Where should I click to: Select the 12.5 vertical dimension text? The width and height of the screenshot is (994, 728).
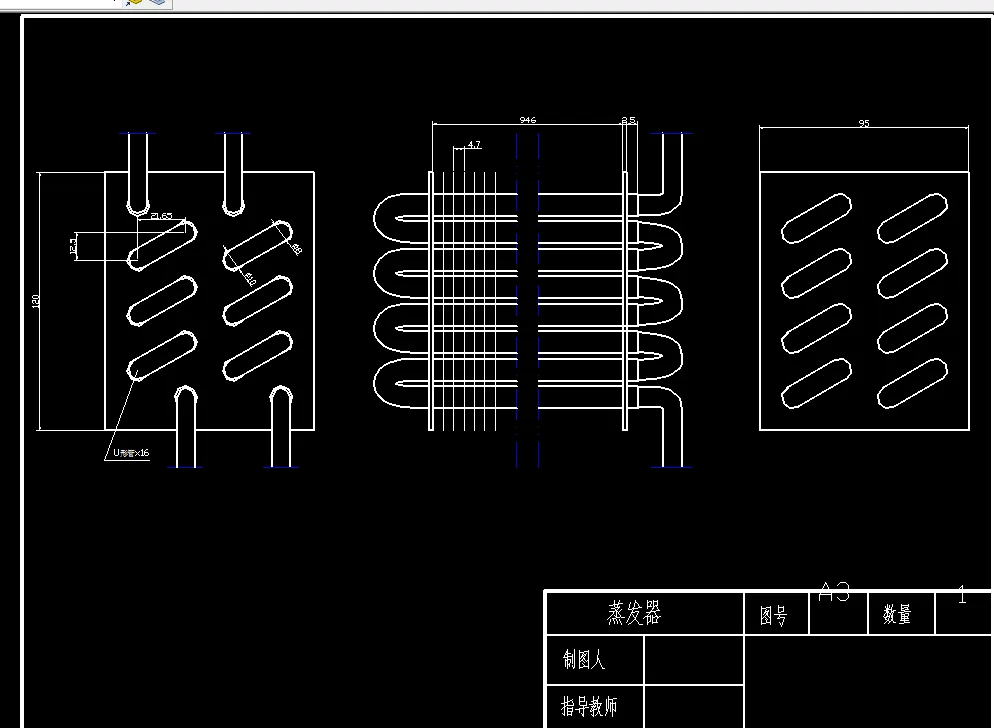coord(74,245)
